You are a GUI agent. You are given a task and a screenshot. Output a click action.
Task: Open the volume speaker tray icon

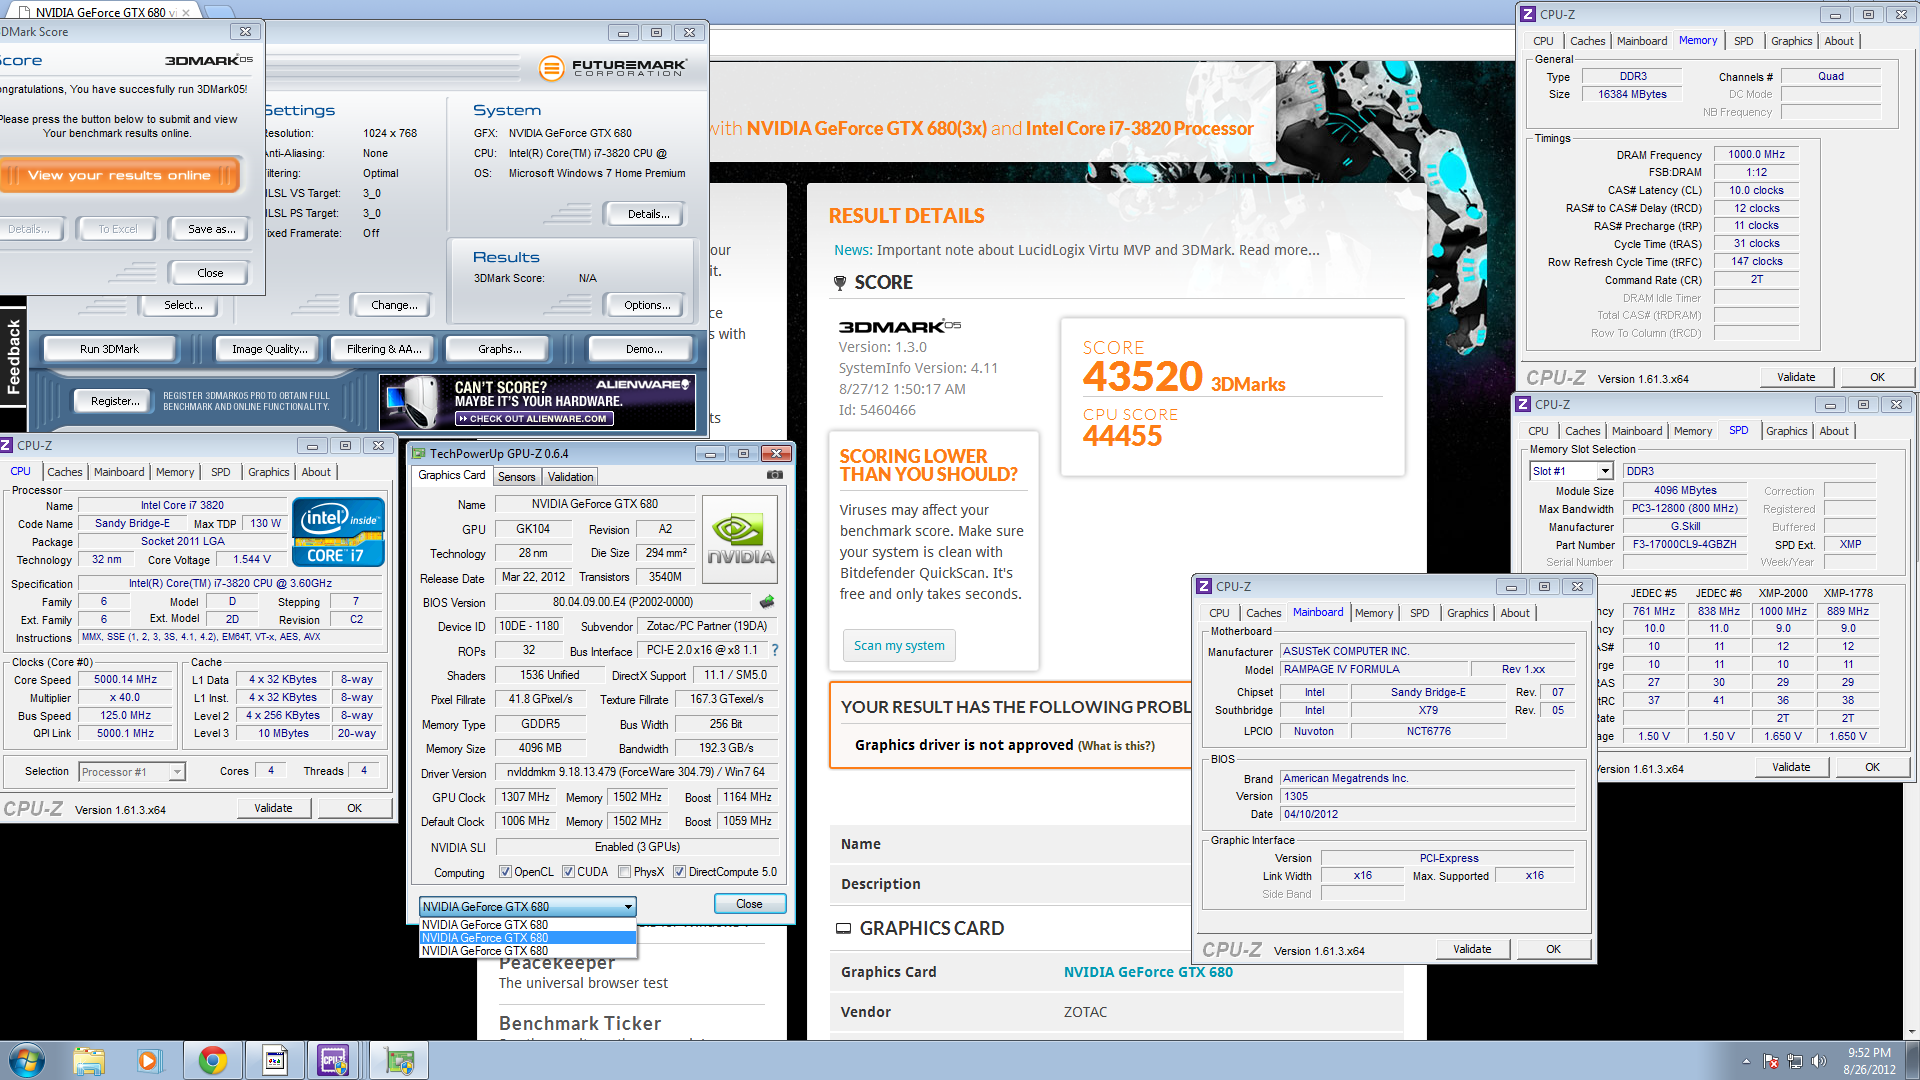[x=1819, y=1061]
